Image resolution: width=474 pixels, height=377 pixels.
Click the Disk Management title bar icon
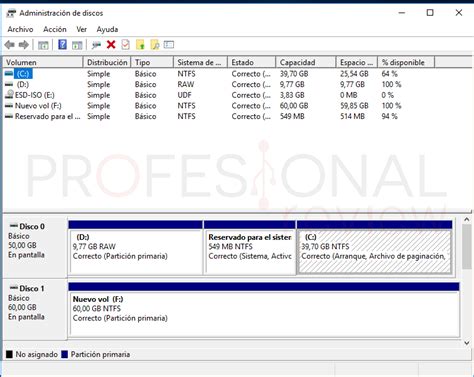tap(11, 13)
